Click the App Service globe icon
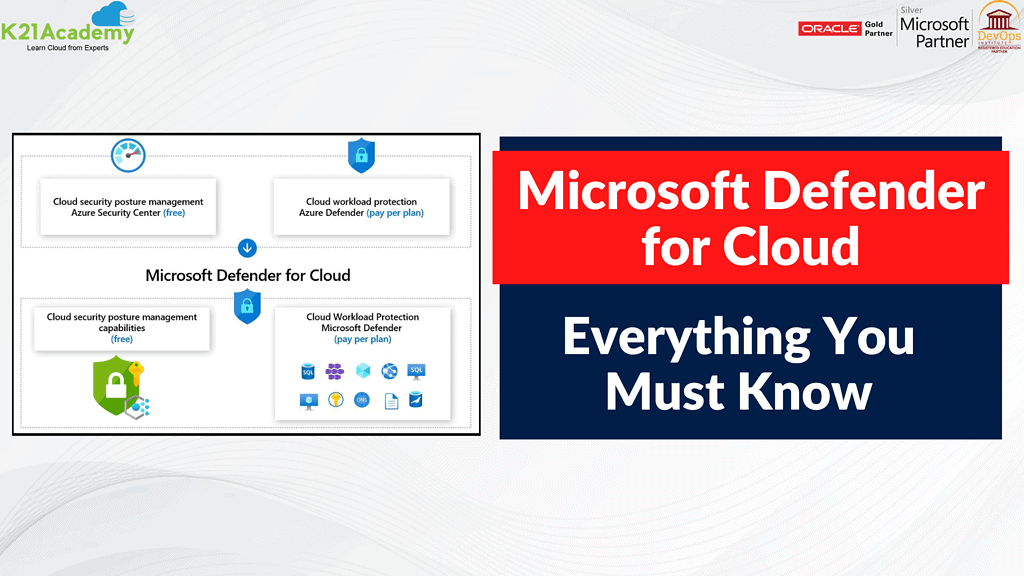This screenshot has height=576, width=1024. point(388,370)
